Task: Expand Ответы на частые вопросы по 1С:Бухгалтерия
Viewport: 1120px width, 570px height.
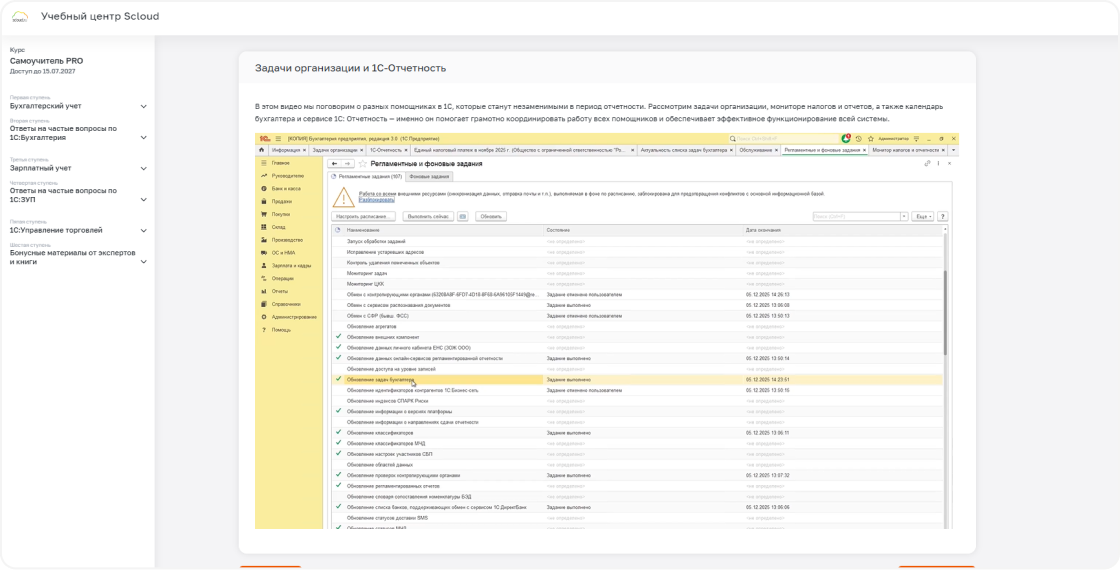Action: 144,137
